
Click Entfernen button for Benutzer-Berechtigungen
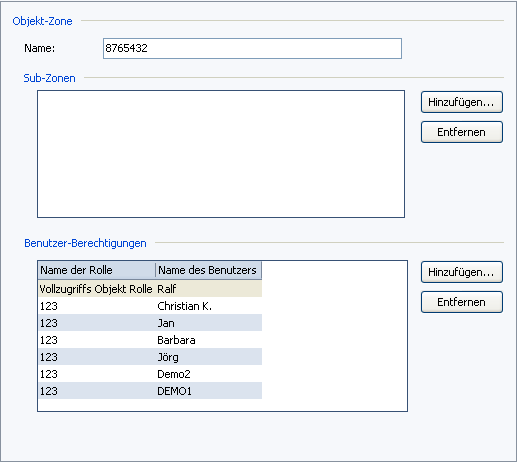click(x=462, y=302)
